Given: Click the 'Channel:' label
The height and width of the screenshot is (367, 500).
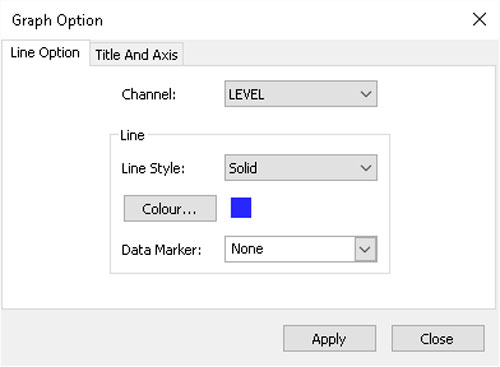Looking at the screenshot, I should pyautogui.click(x=149, y=94).
